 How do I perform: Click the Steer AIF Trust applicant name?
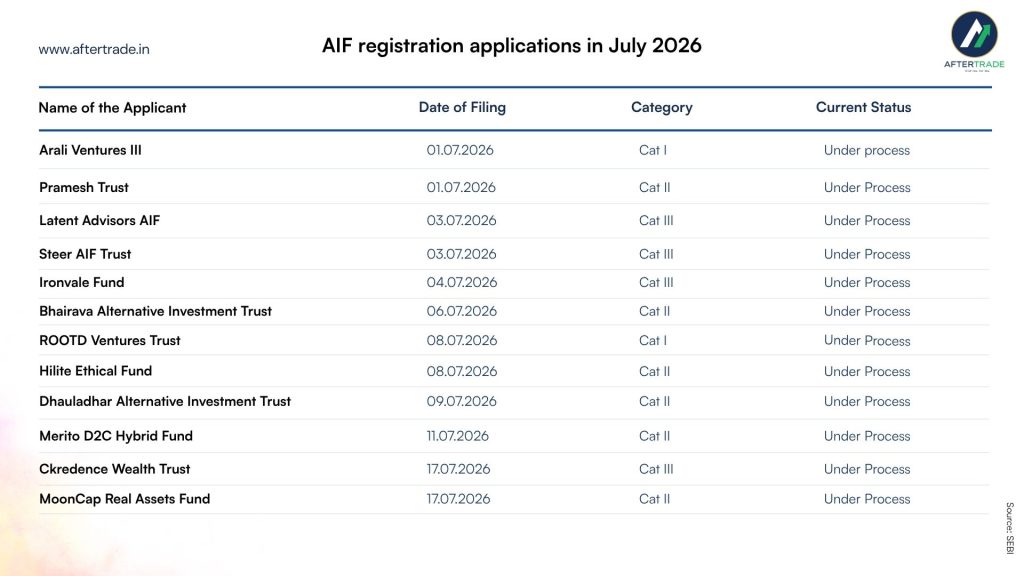85,254
